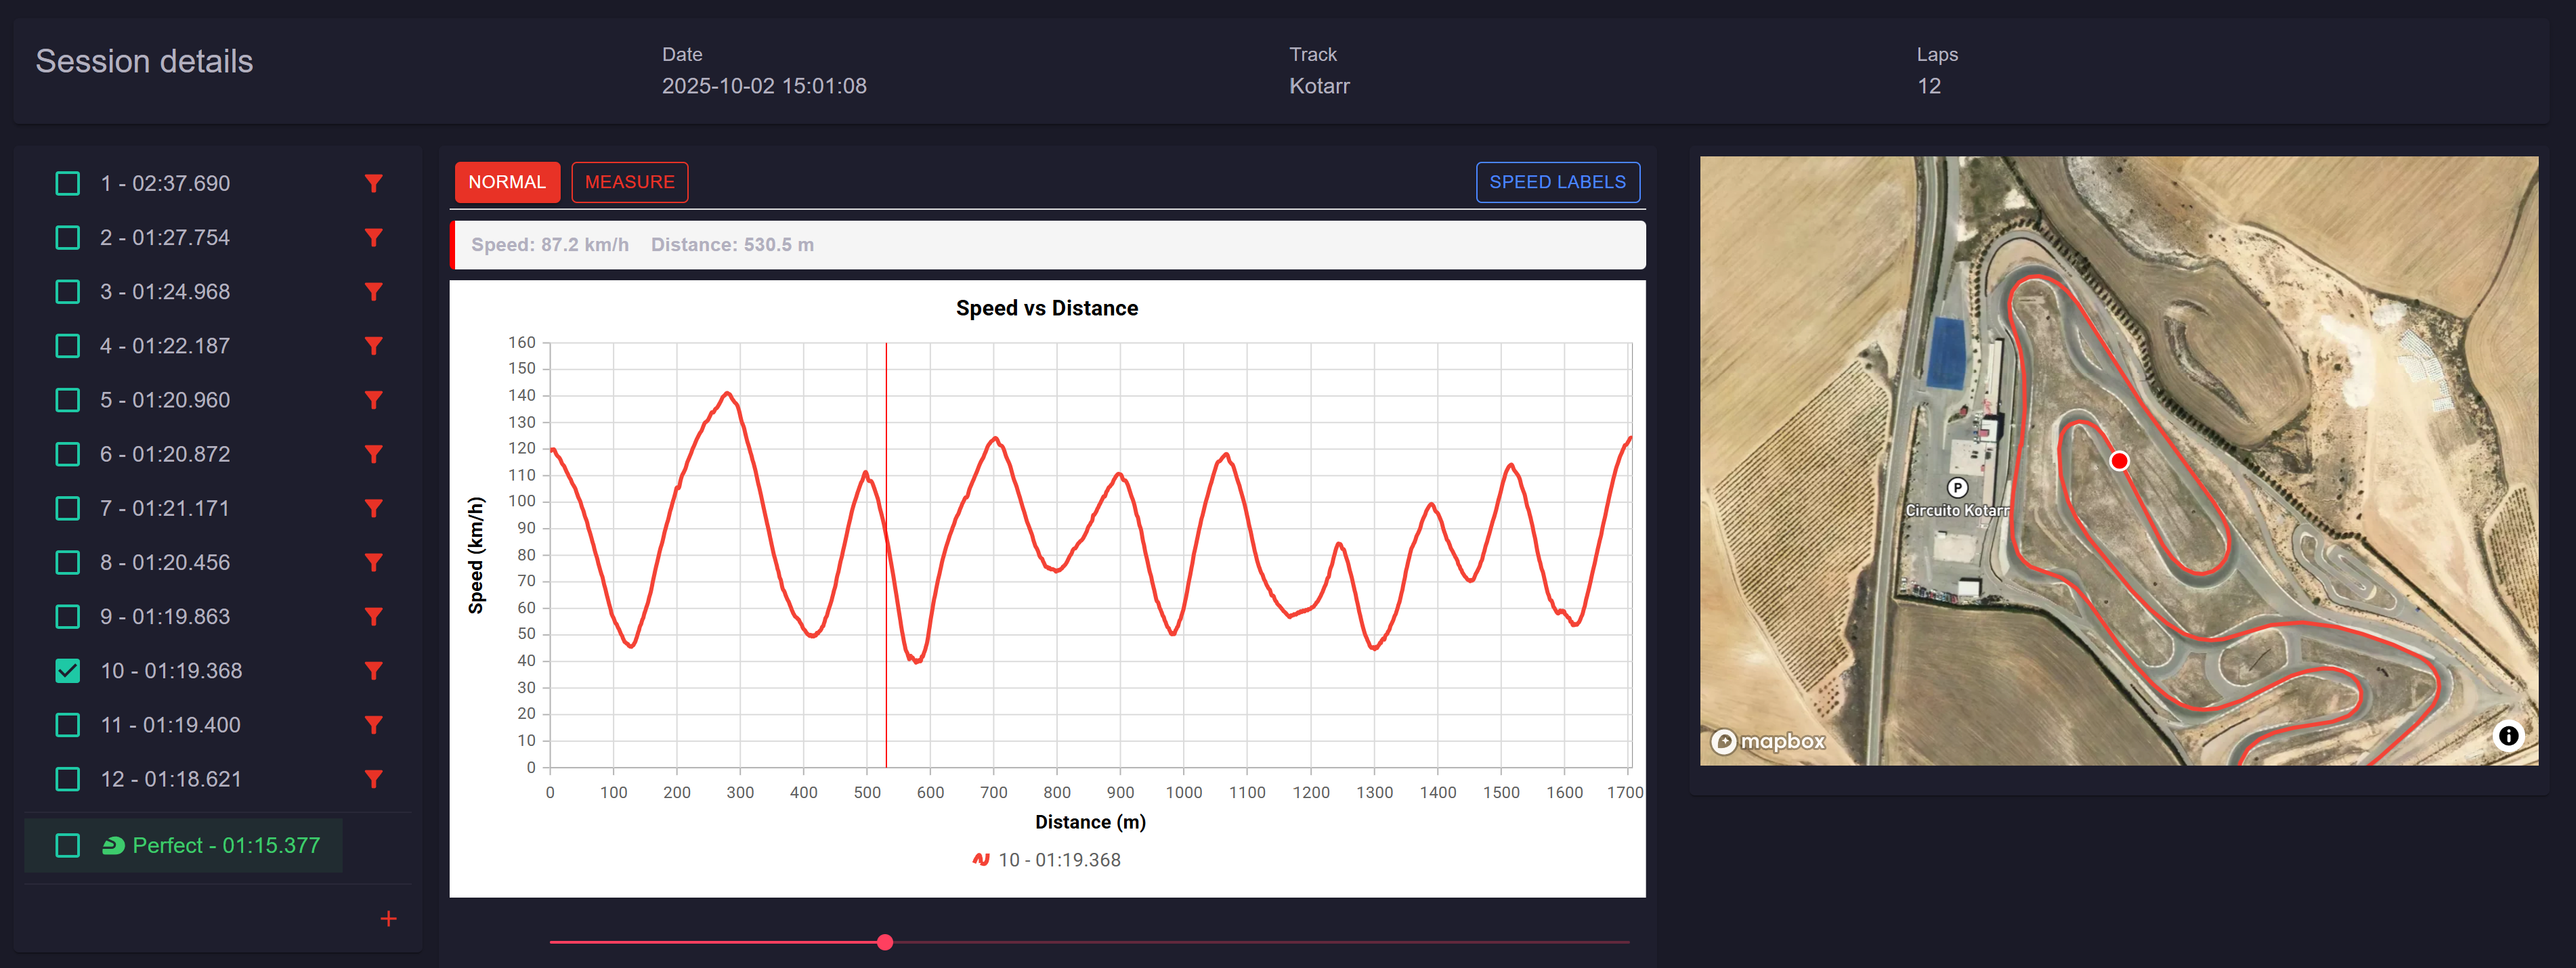
Task: Open the filter for lap 5 - 01:20.960
Action: (373, 400)
